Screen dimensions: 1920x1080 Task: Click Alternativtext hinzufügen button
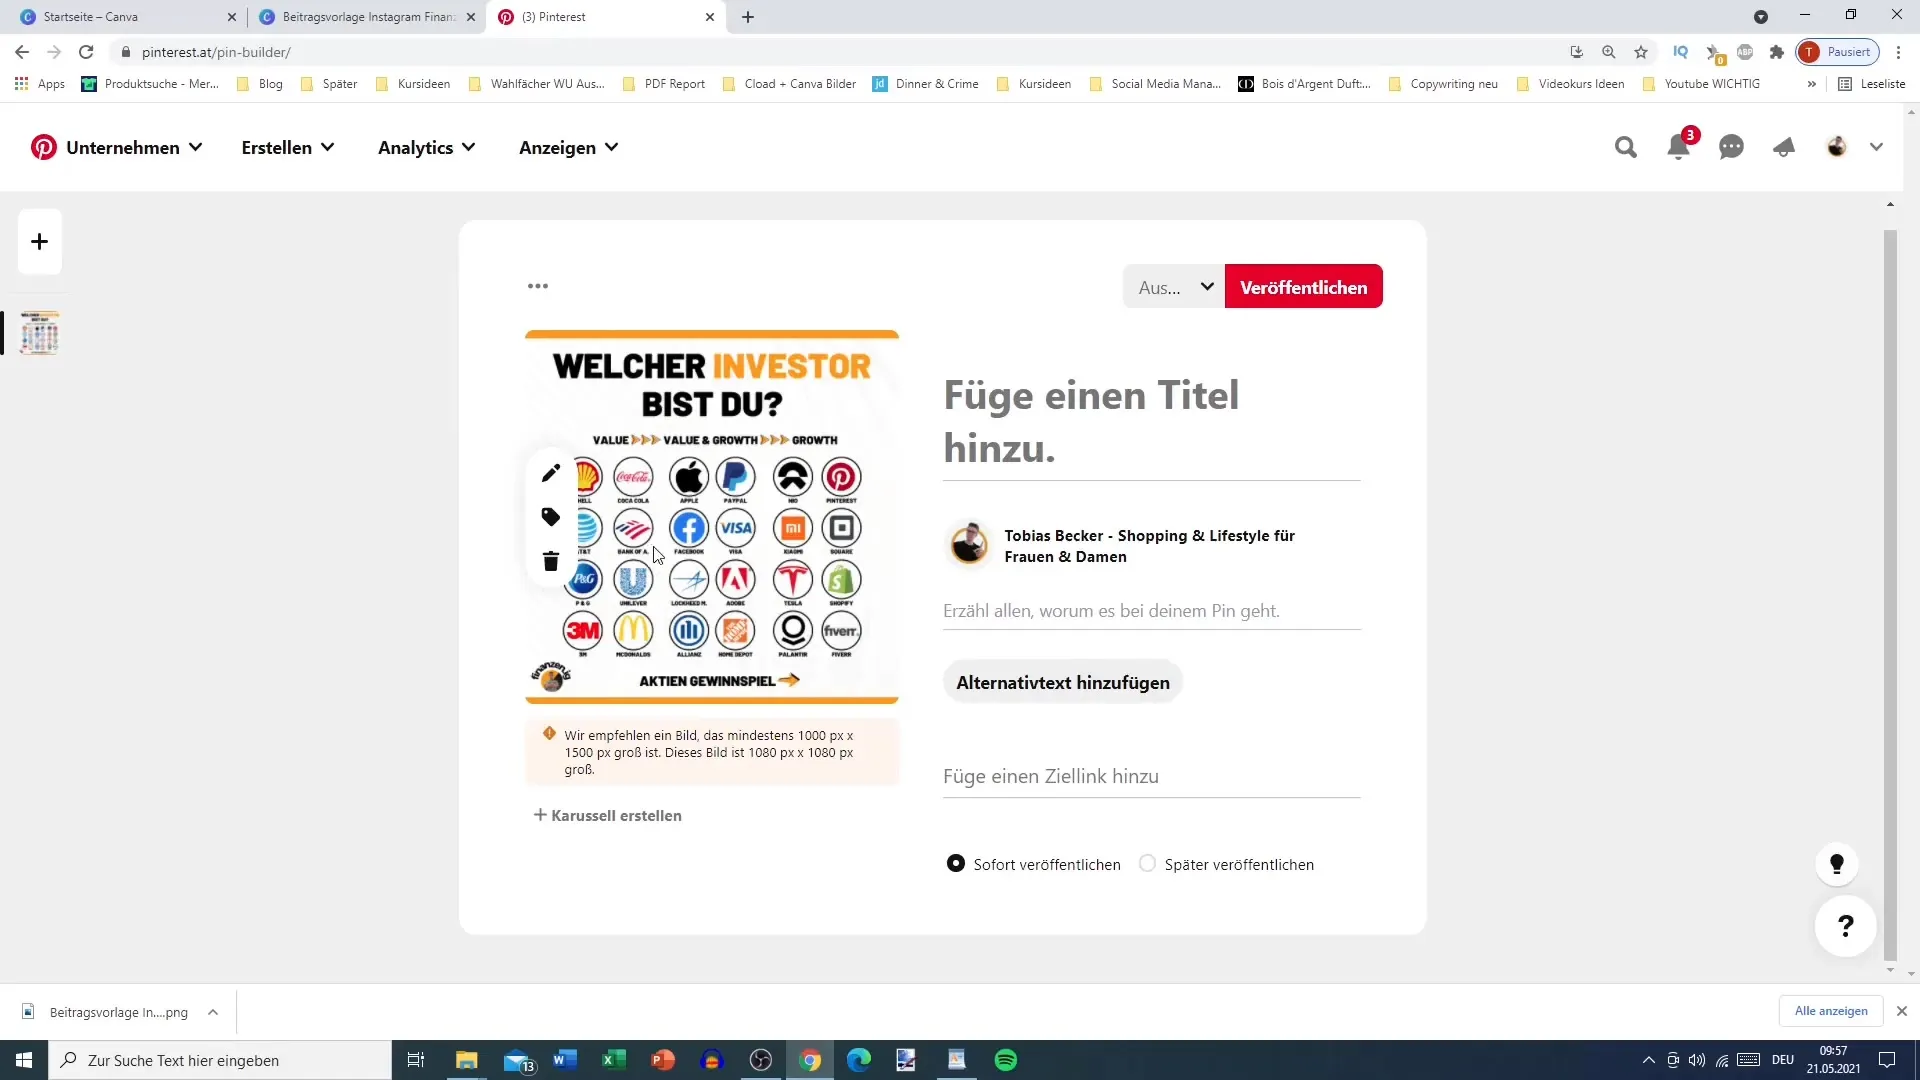(x=1063, y=683)
